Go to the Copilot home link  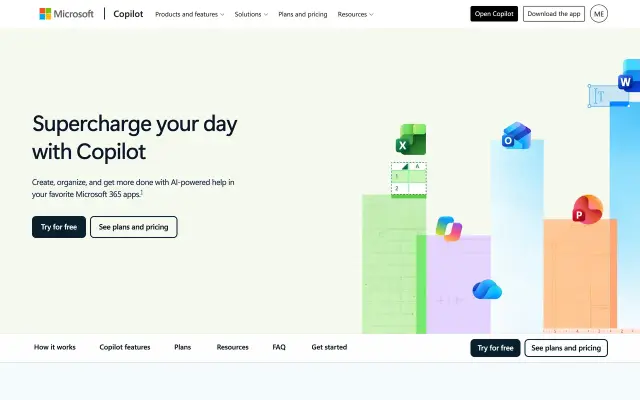128,14
